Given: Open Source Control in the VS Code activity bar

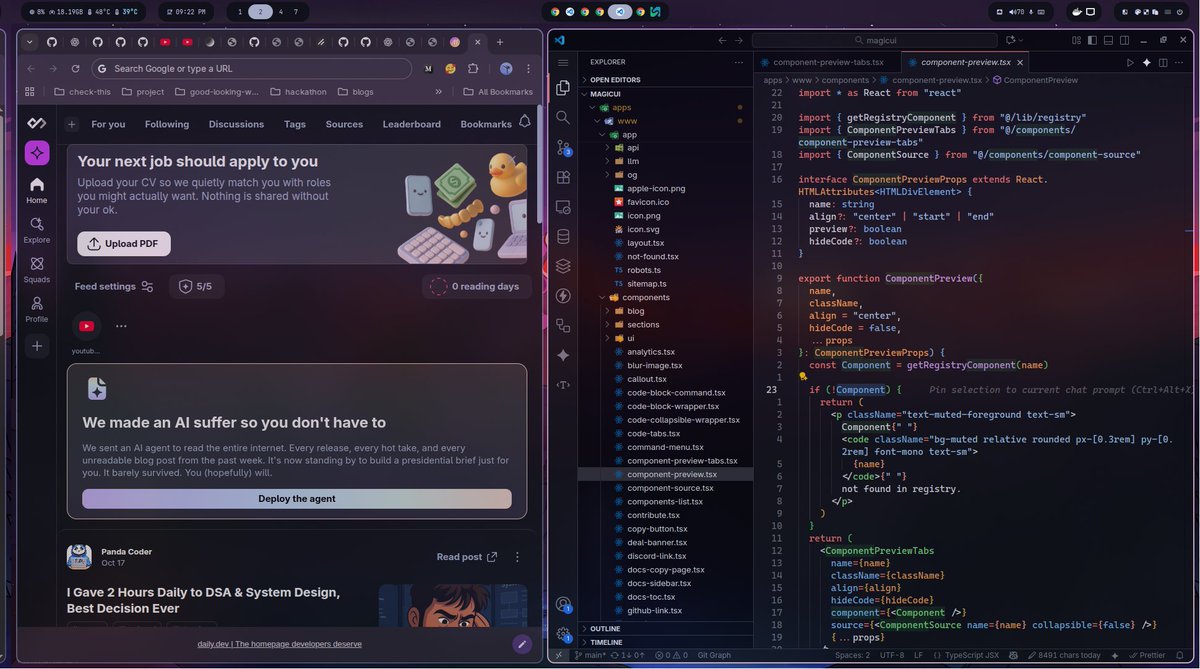Looking at the screenshot, I should coord(563,147).
